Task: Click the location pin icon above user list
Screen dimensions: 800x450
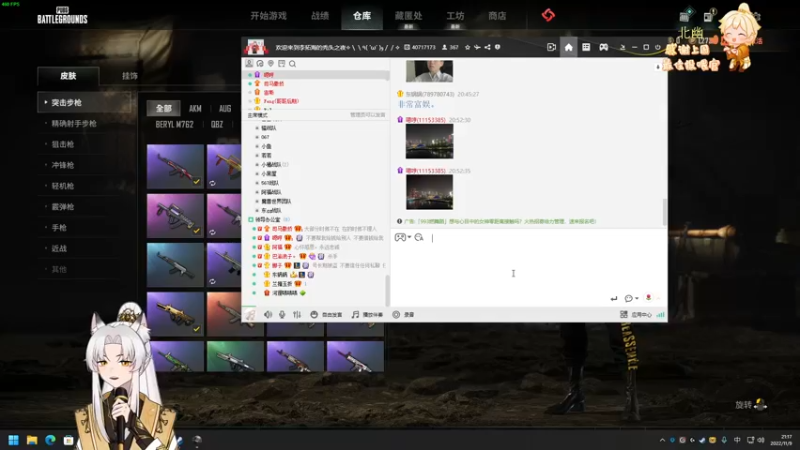Action: coord(271,63)
